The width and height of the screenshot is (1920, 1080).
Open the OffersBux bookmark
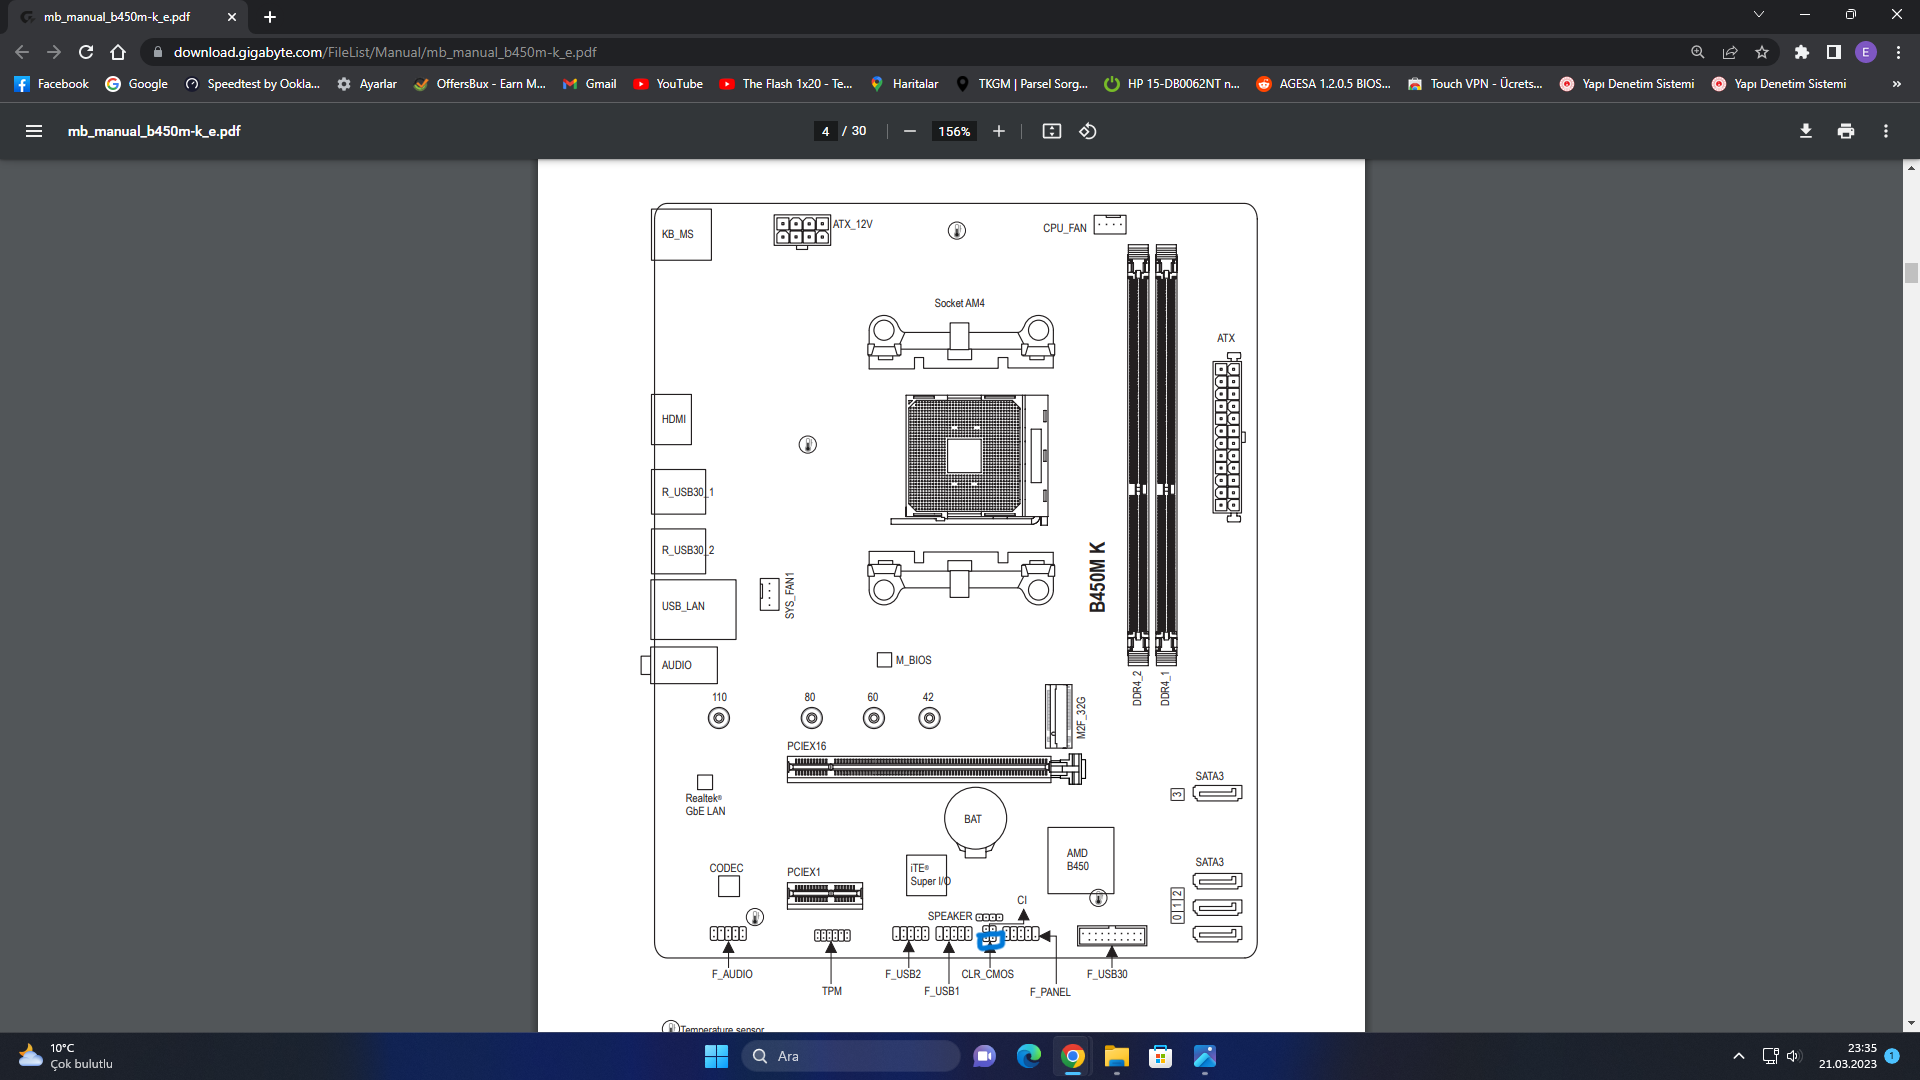pos(480,84)
